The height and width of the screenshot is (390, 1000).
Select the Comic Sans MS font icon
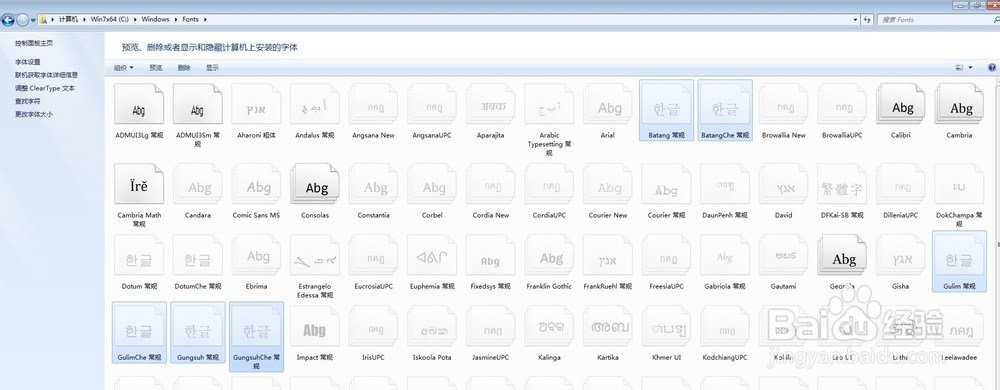pos(256,184)
